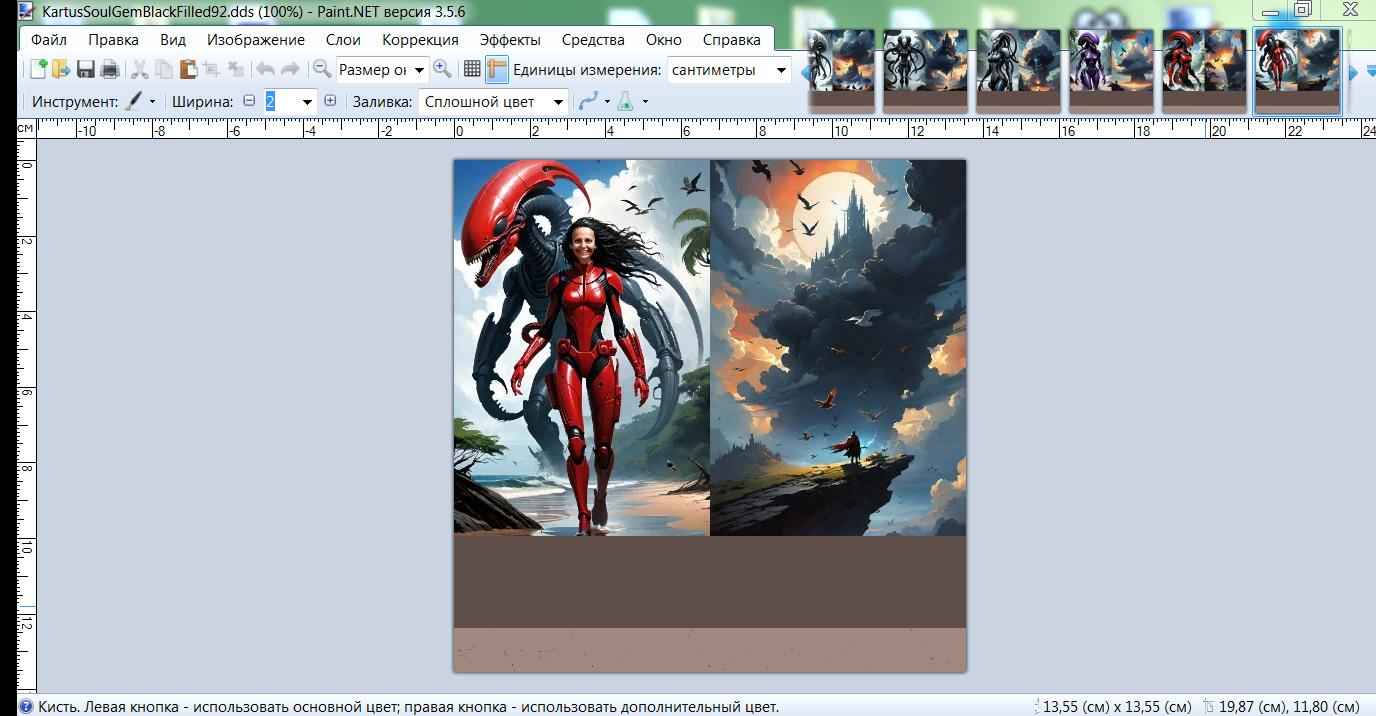1376x716 pixels.
Task: Click the Paste clipboard icon
Action: (188, 69)
